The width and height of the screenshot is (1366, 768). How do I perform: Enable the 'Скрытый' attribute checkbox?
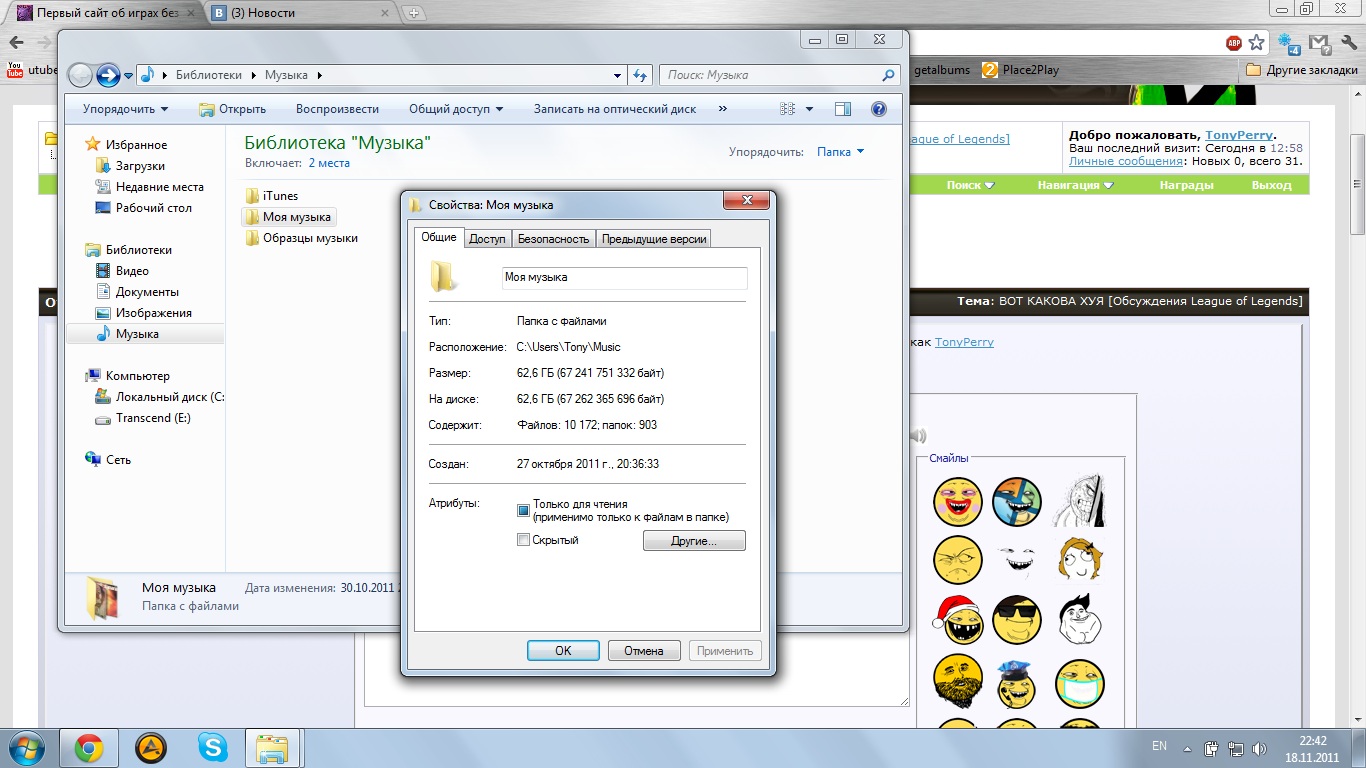[523, 540]
